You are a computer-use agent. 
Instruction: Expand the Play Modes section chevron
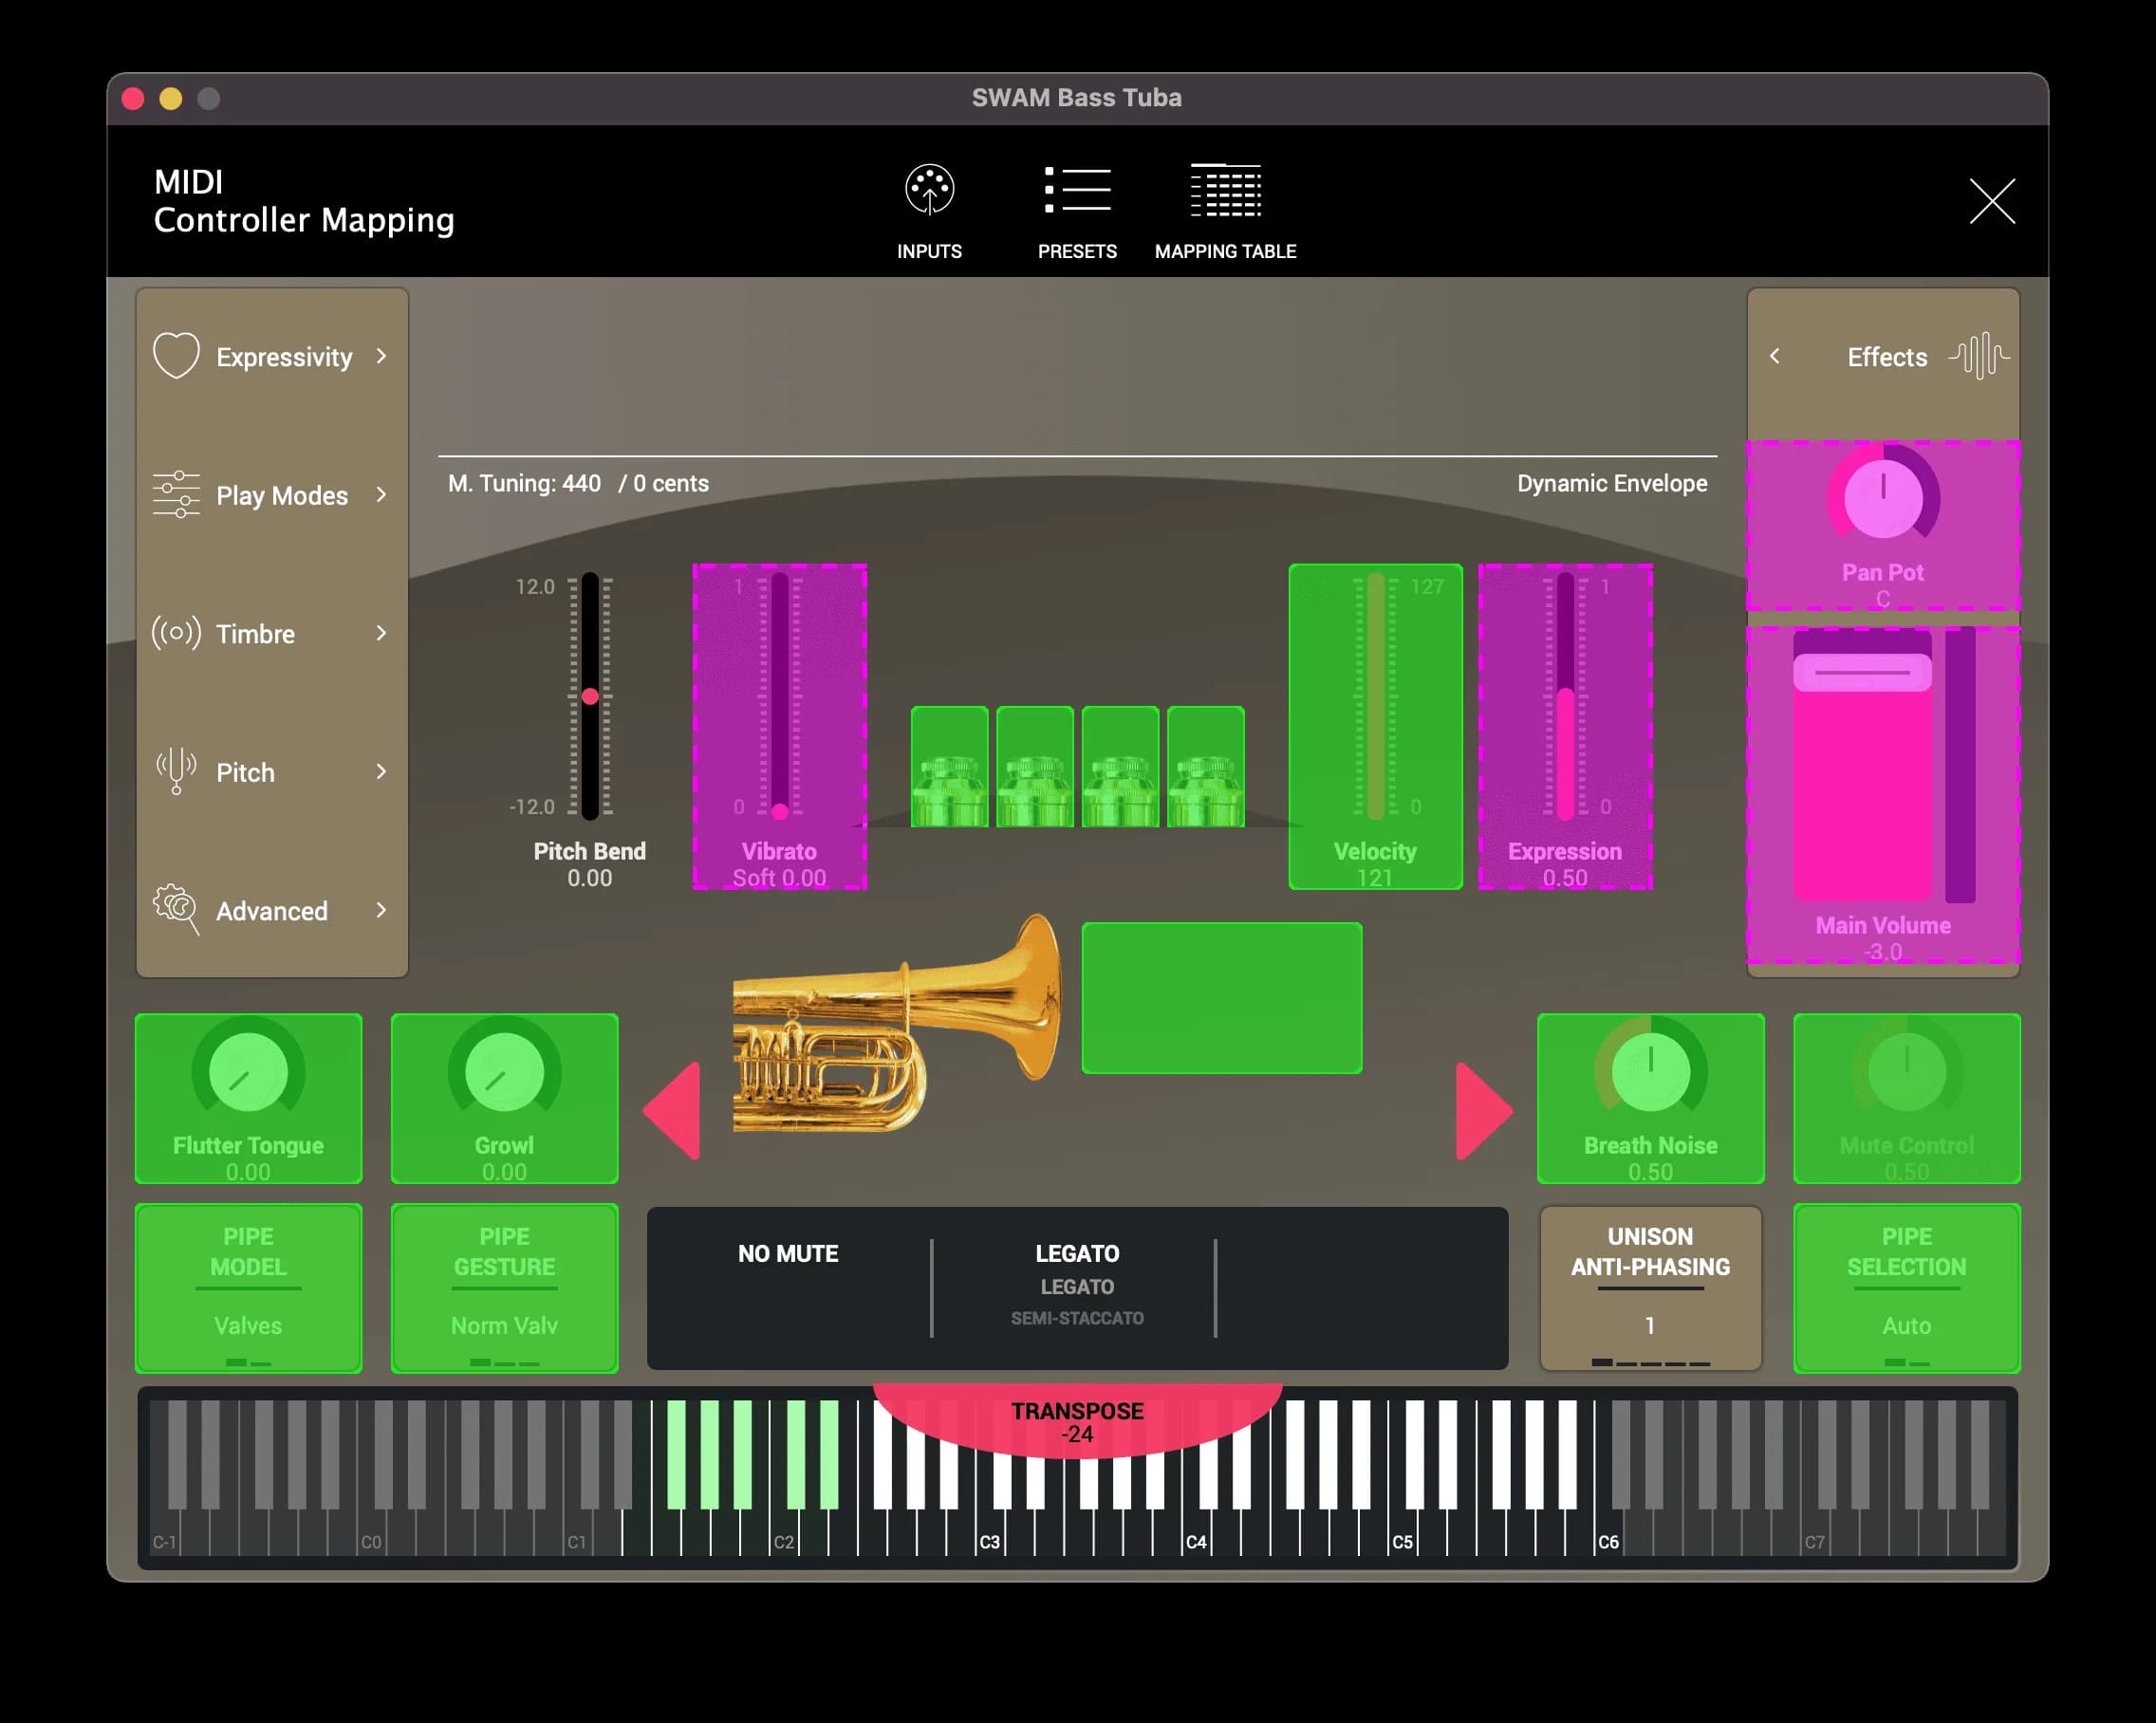[x=381, y=495]
